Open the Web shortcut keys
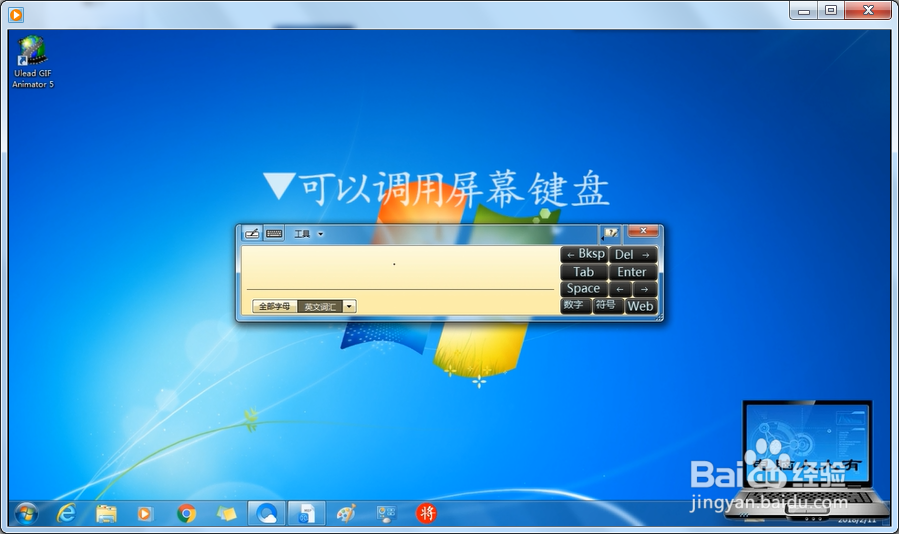Screen dimensions: 899x534 [641, 306]
